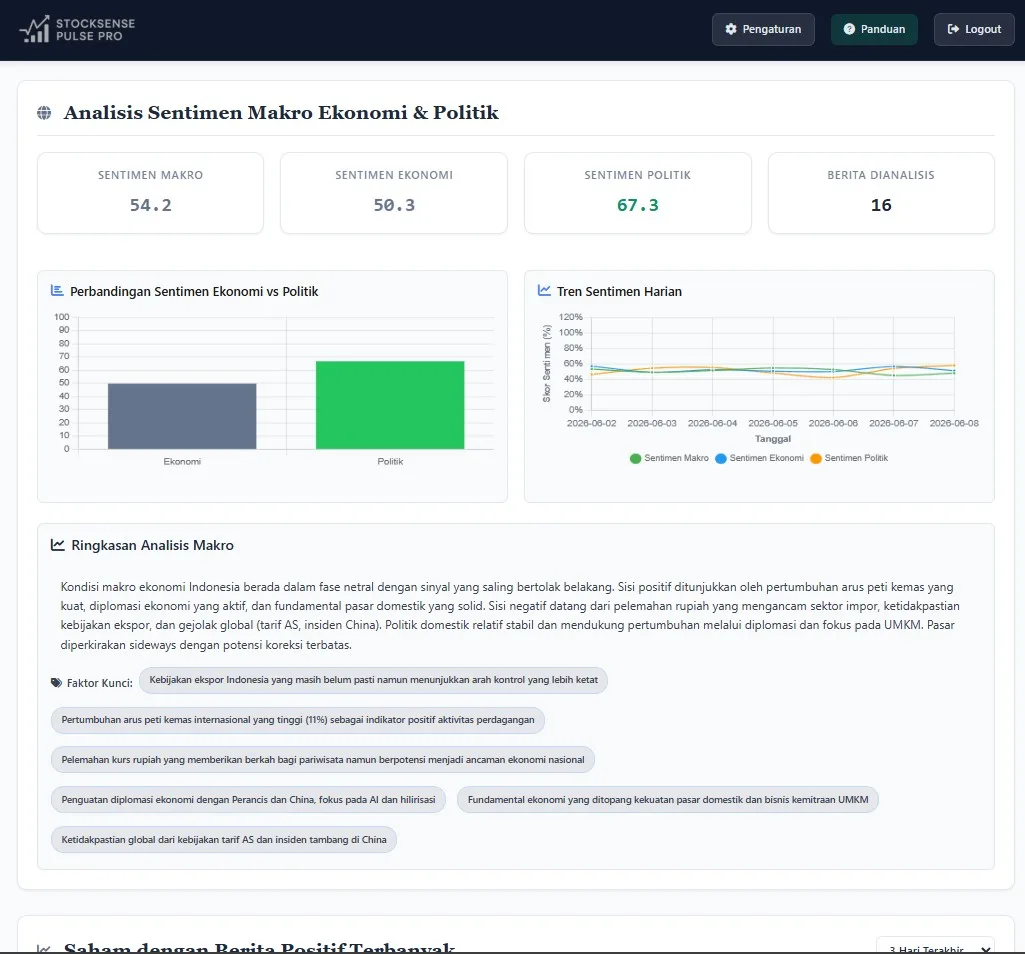Viewport: 1025px width, 954px height.
Task: Click the gray Ekonomi bar in chart
Action: [x=182, y=416]
